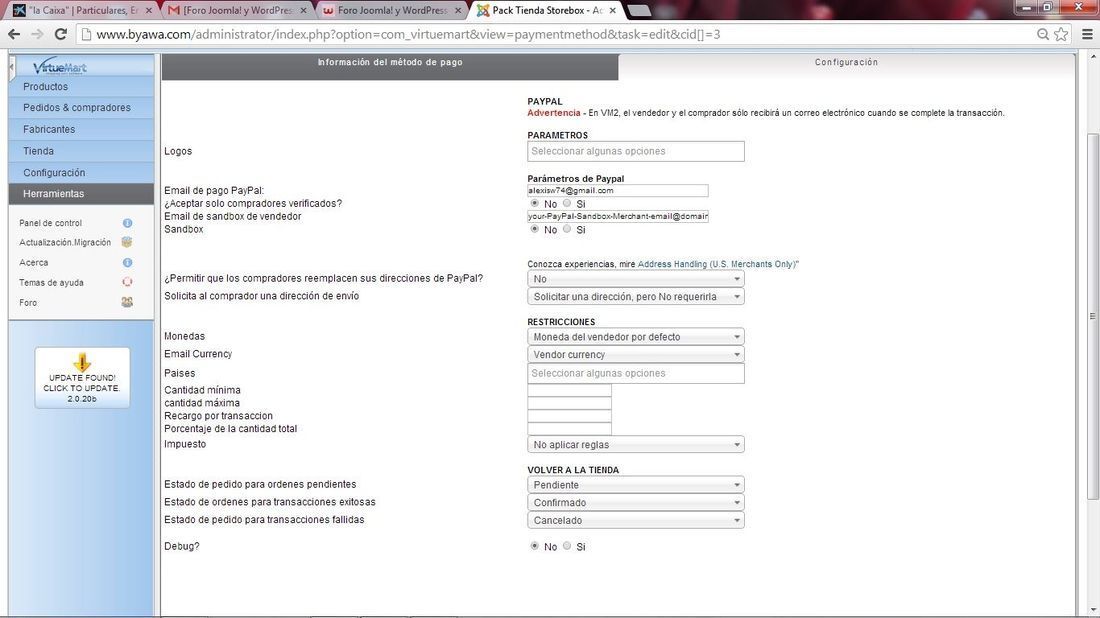This screenshot has height=618, width=1100.
Task: Click the browser forward arrow
Action: [37, 34]
